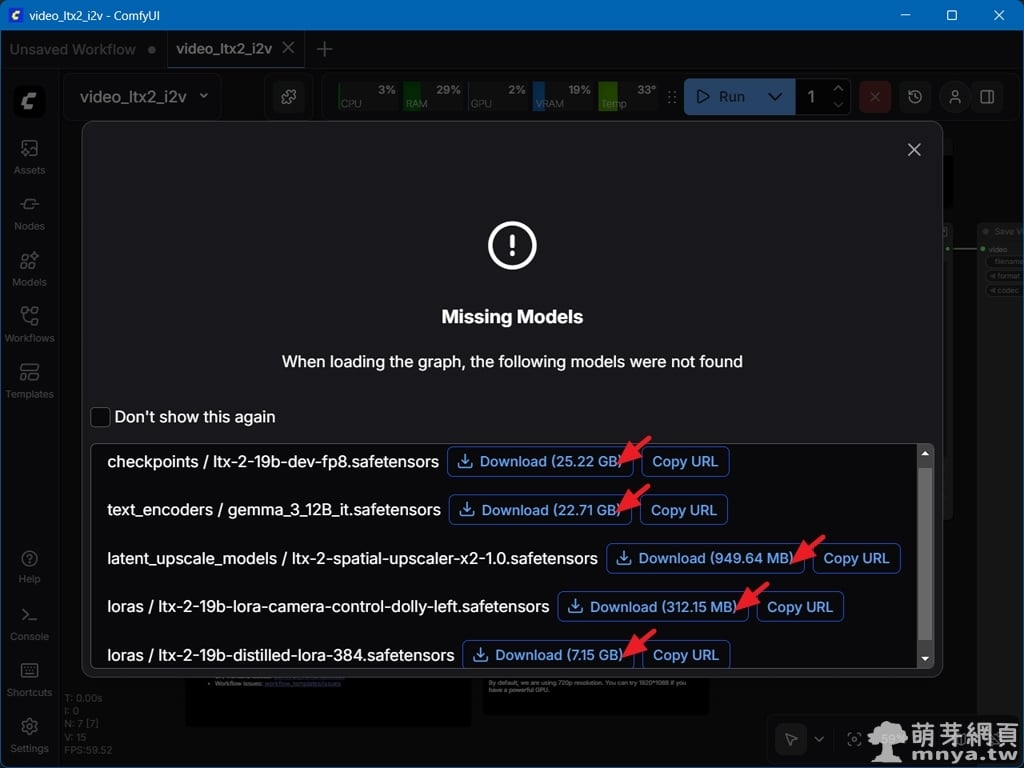Viewport: 1024px width, 768px height.
Task: Open the Workflows sidebar panel
Action: click(29, 324)
